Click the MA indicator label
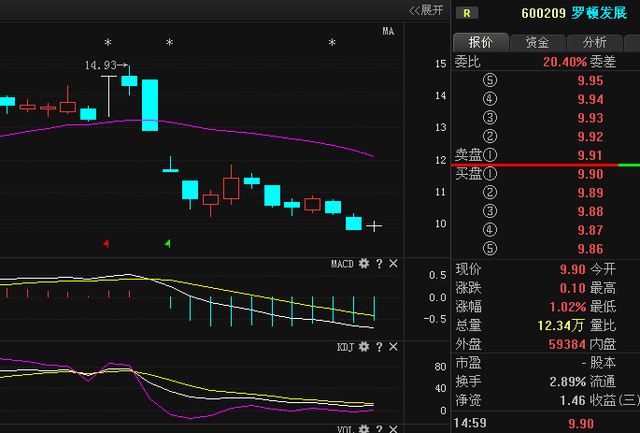 pyautogui.click(x=388, y=31)
